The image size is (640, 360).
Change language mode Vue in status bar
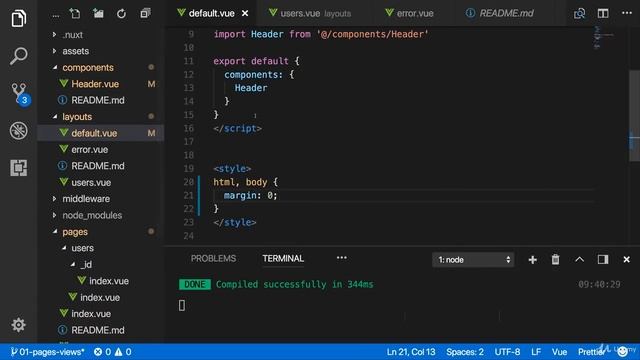click(x=559, y=352)
